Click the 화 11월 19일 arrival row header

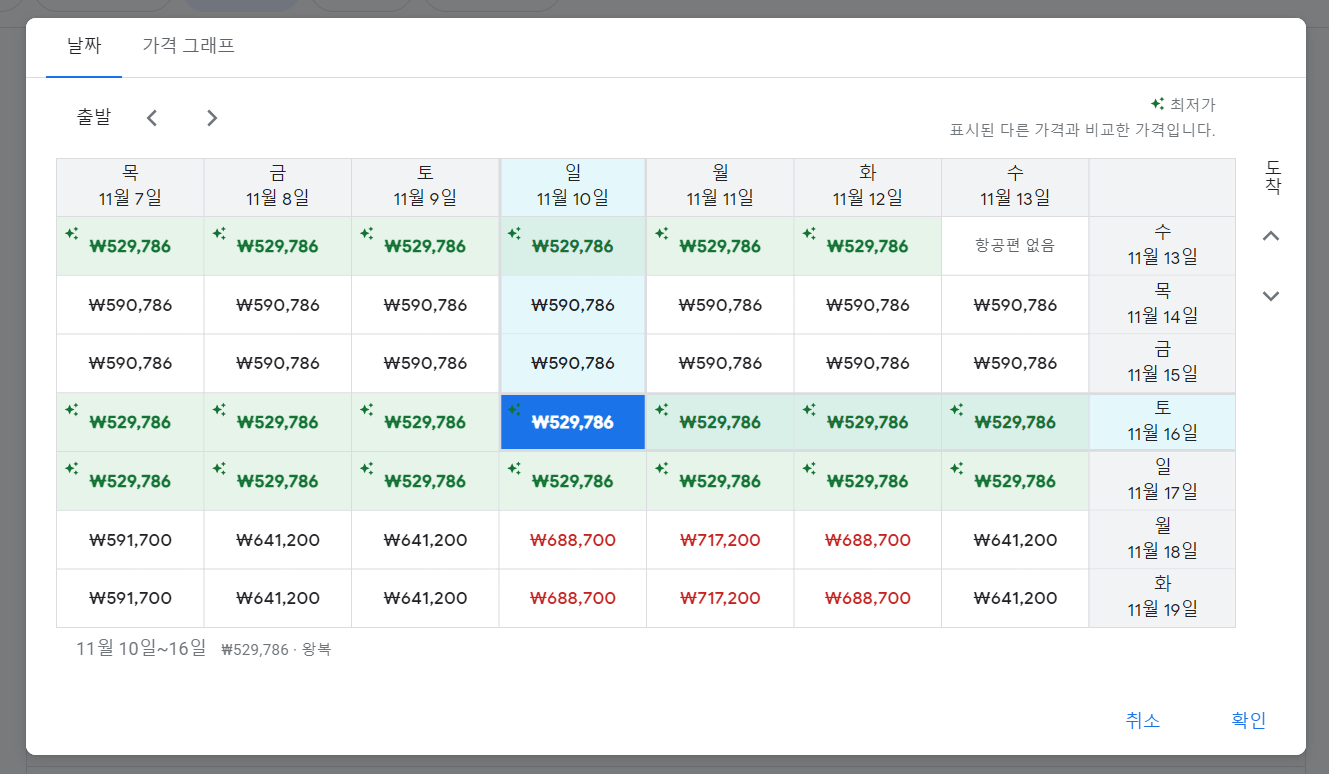[x=1162, y=598]
